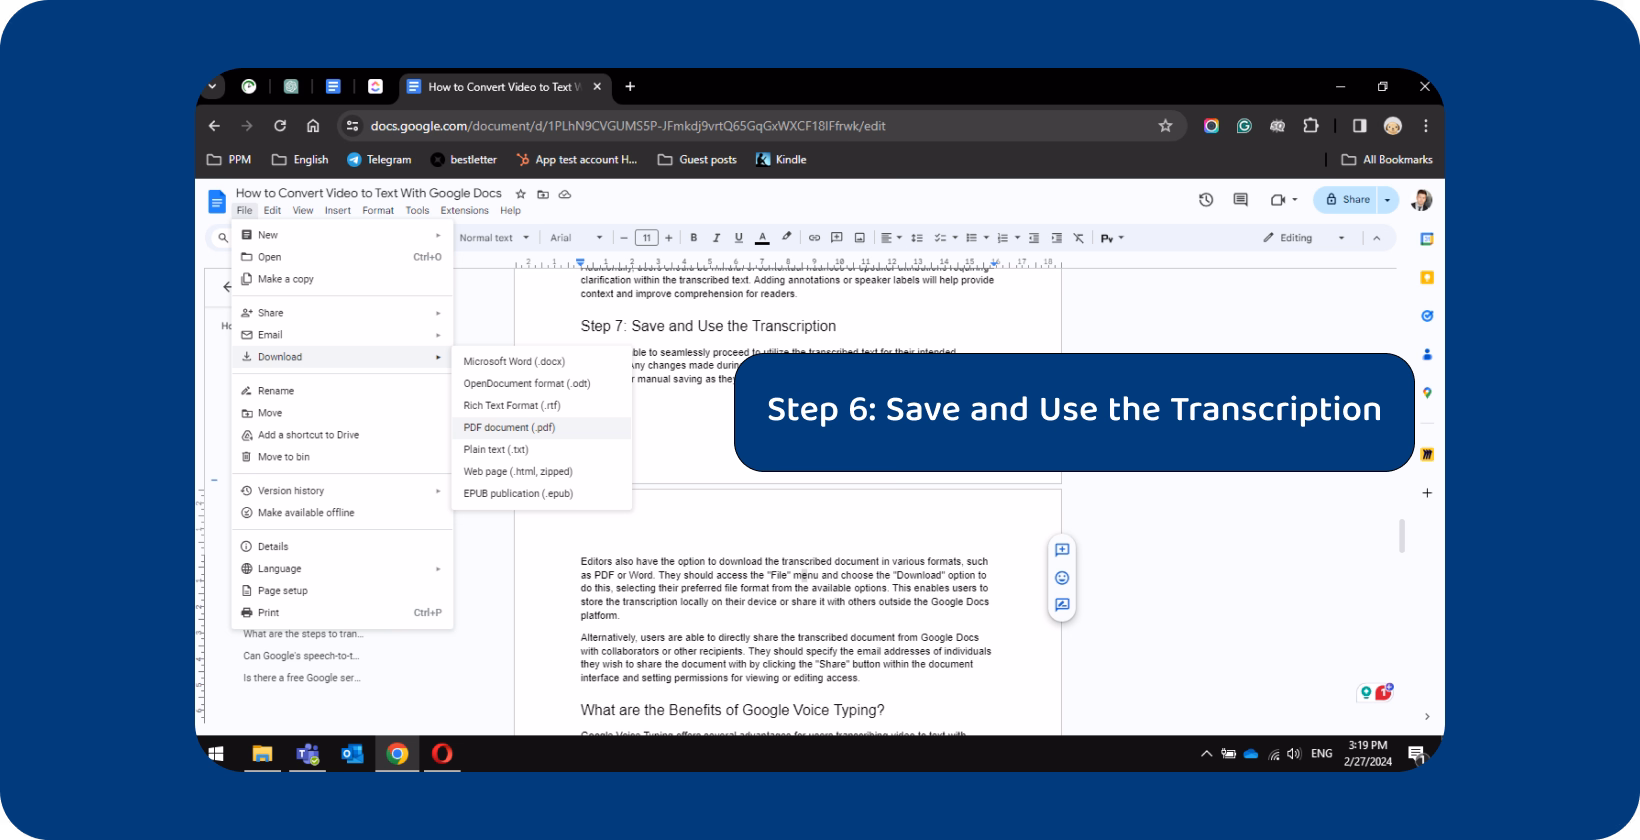Click floating Add comment button on page margin

click(x=1062, y=550)
